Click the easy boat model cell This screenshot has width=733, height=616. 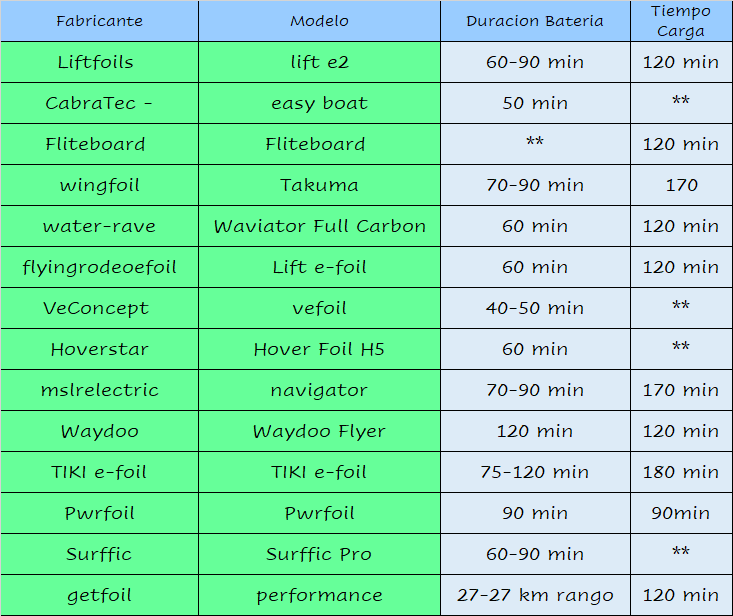(319, 103)
